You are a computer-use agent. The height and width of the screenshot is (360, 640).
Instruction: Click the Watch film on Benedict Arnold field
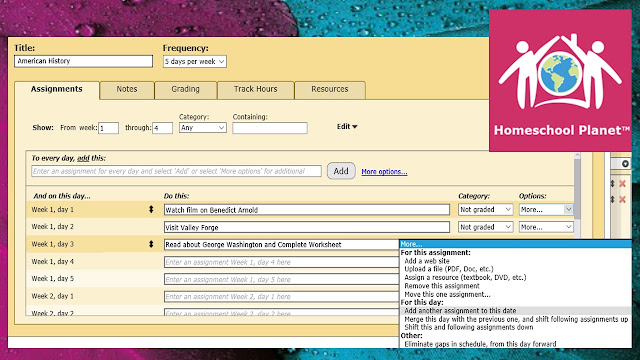tap(307, 210)
